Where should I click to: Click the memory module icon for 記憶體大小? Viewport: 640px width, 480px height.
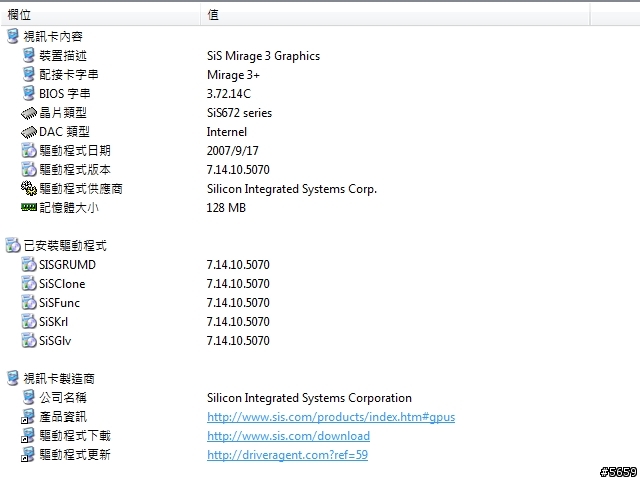(29, 207)
